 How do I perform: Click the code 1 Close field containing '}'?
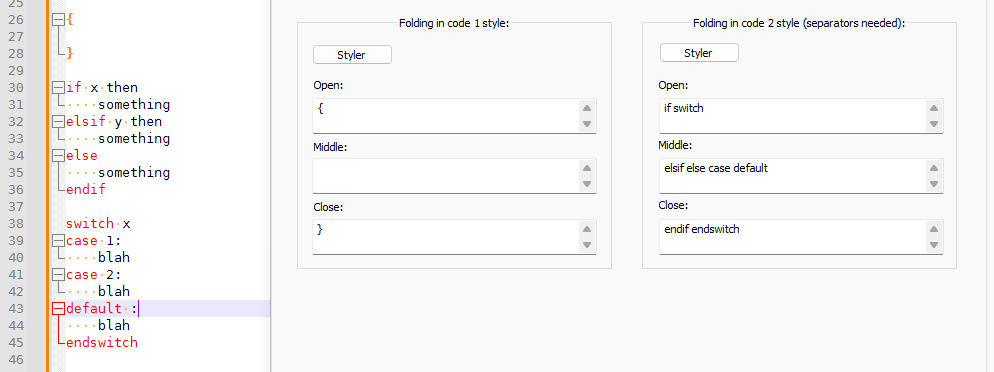pos(446,237)
